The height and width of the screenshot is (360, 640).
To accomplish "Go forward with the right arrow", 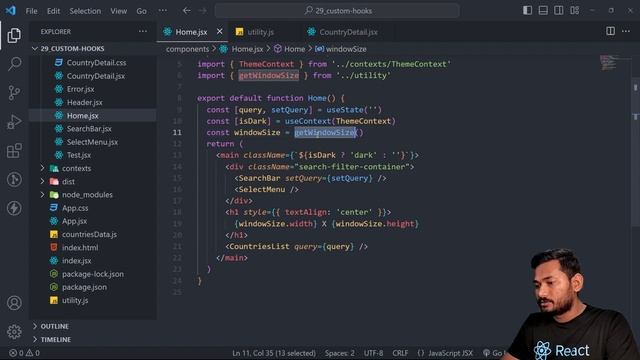I will [x=202, y=11].
